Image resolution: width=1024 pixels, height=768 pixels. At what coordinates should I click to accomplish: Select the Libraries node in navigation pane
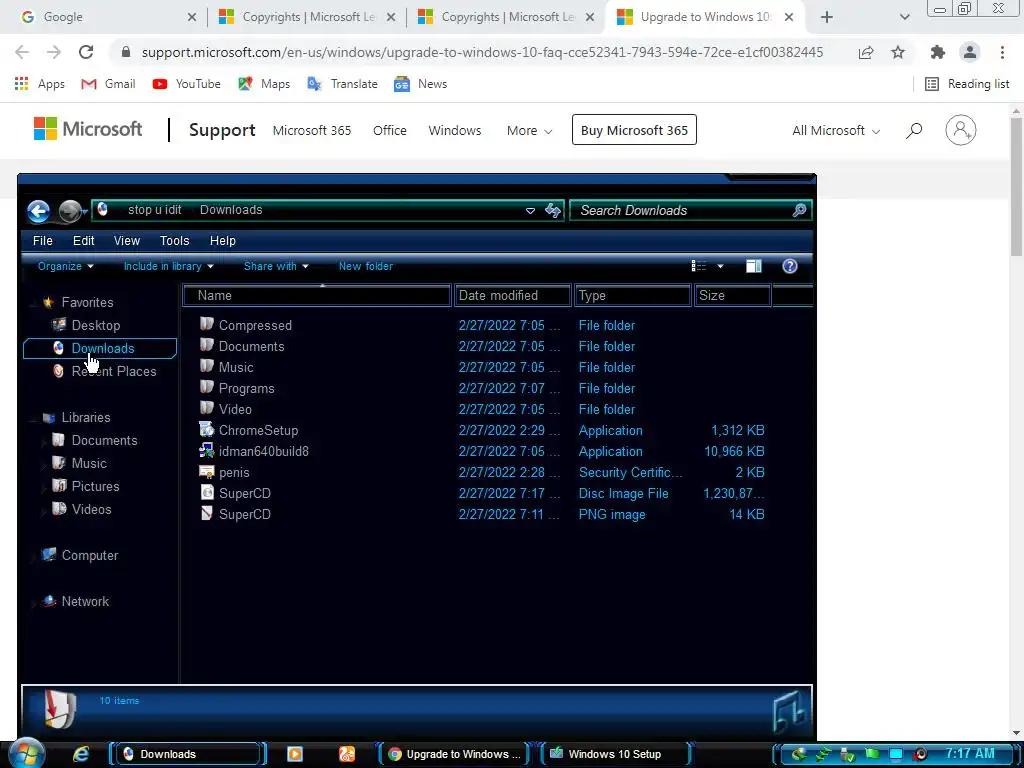pos(86,417)
